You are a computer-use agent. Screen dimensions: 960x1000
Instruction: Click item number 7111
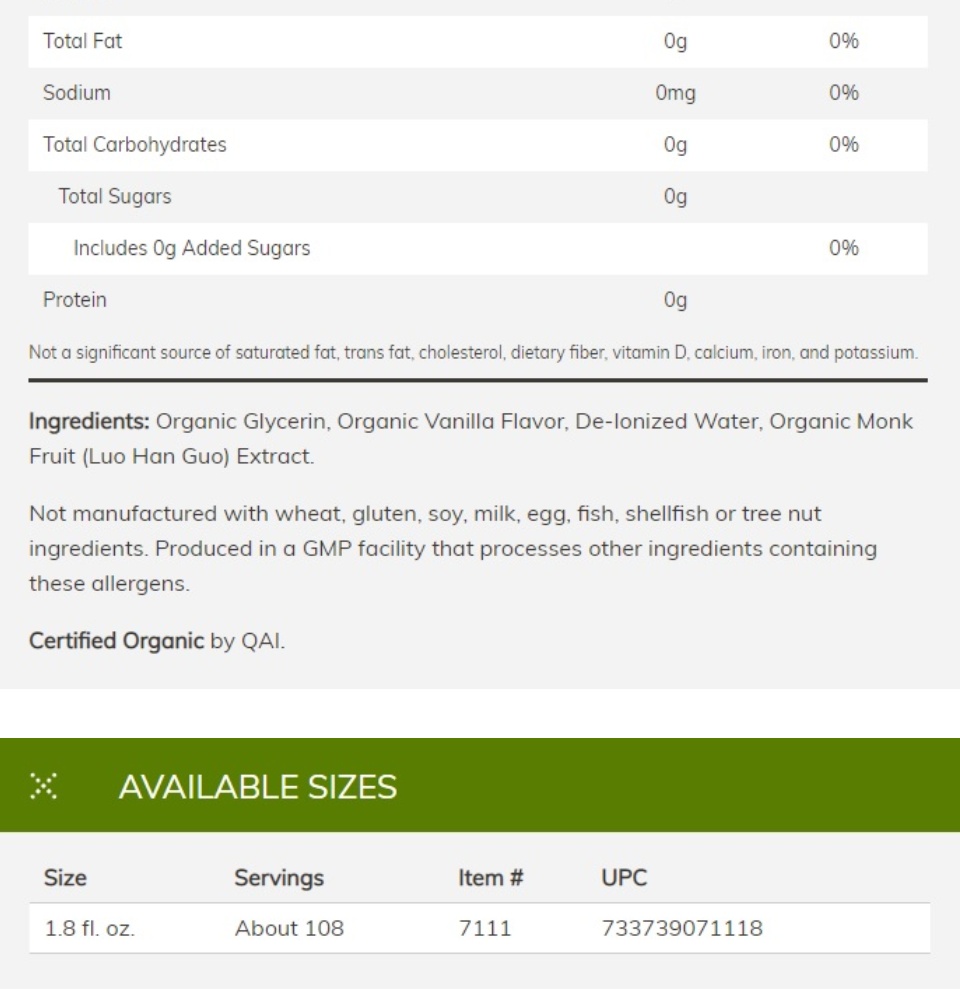click(485, 928)
